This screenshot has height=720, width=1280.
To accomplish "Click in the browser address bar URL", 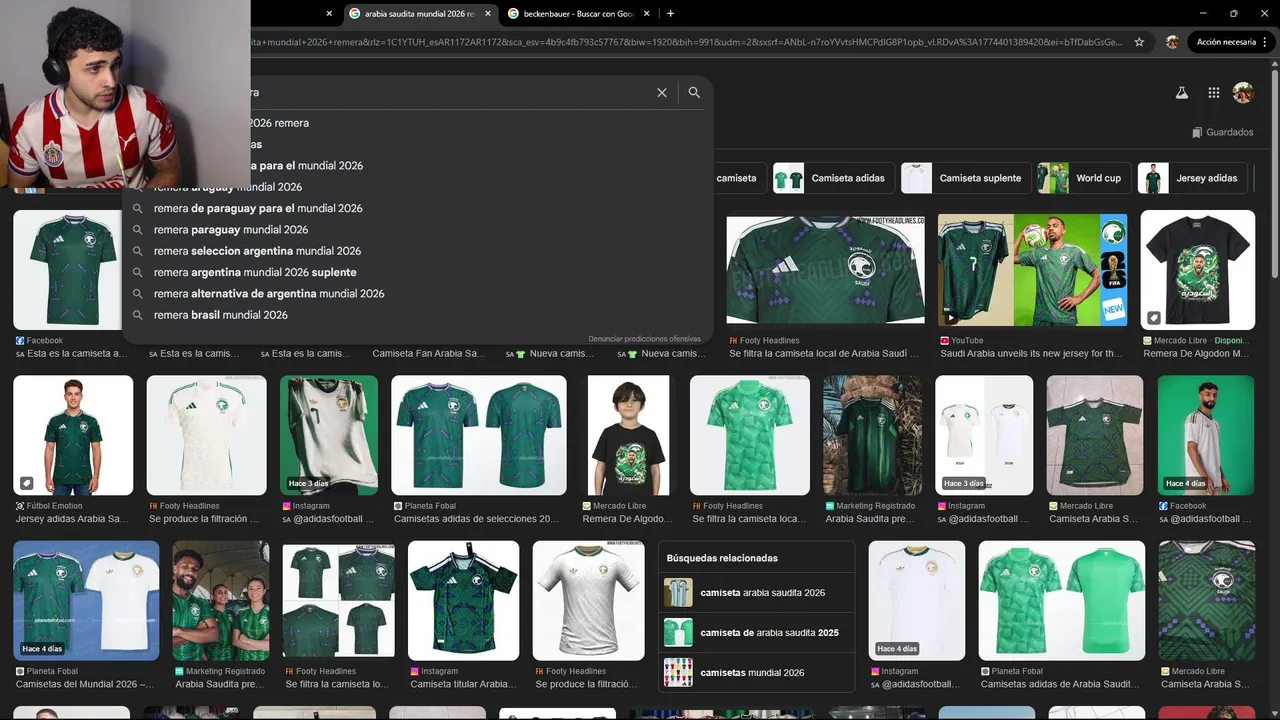I will (685, 42).
